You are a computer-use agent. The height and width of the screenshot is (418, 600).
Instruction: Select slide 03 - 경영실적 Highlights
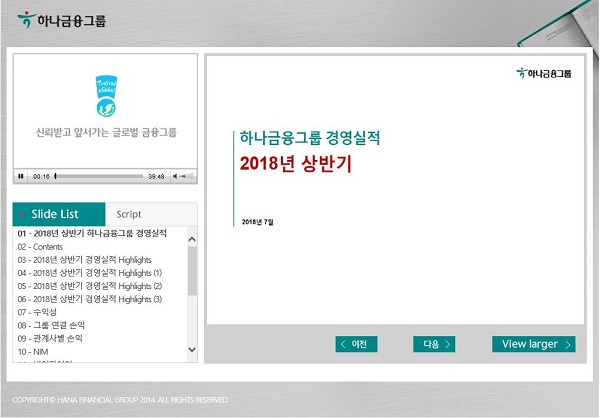click(x=85, y=260)
